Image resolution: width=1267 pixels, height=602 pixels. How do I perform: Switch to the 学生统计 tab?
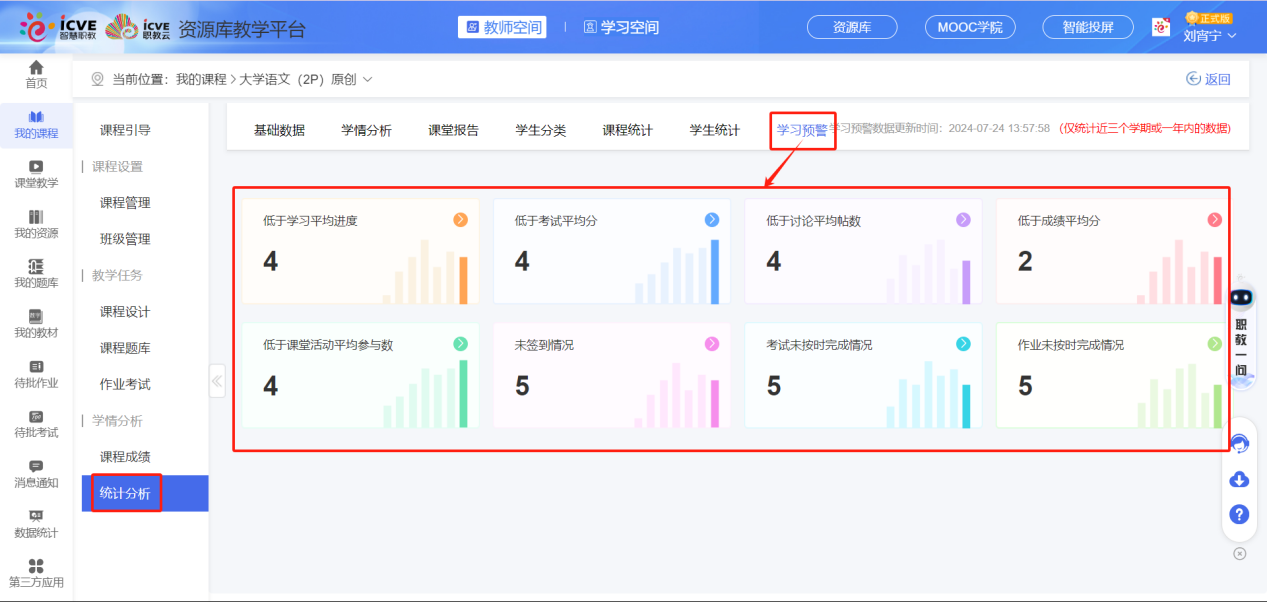[x=712, y=129]
